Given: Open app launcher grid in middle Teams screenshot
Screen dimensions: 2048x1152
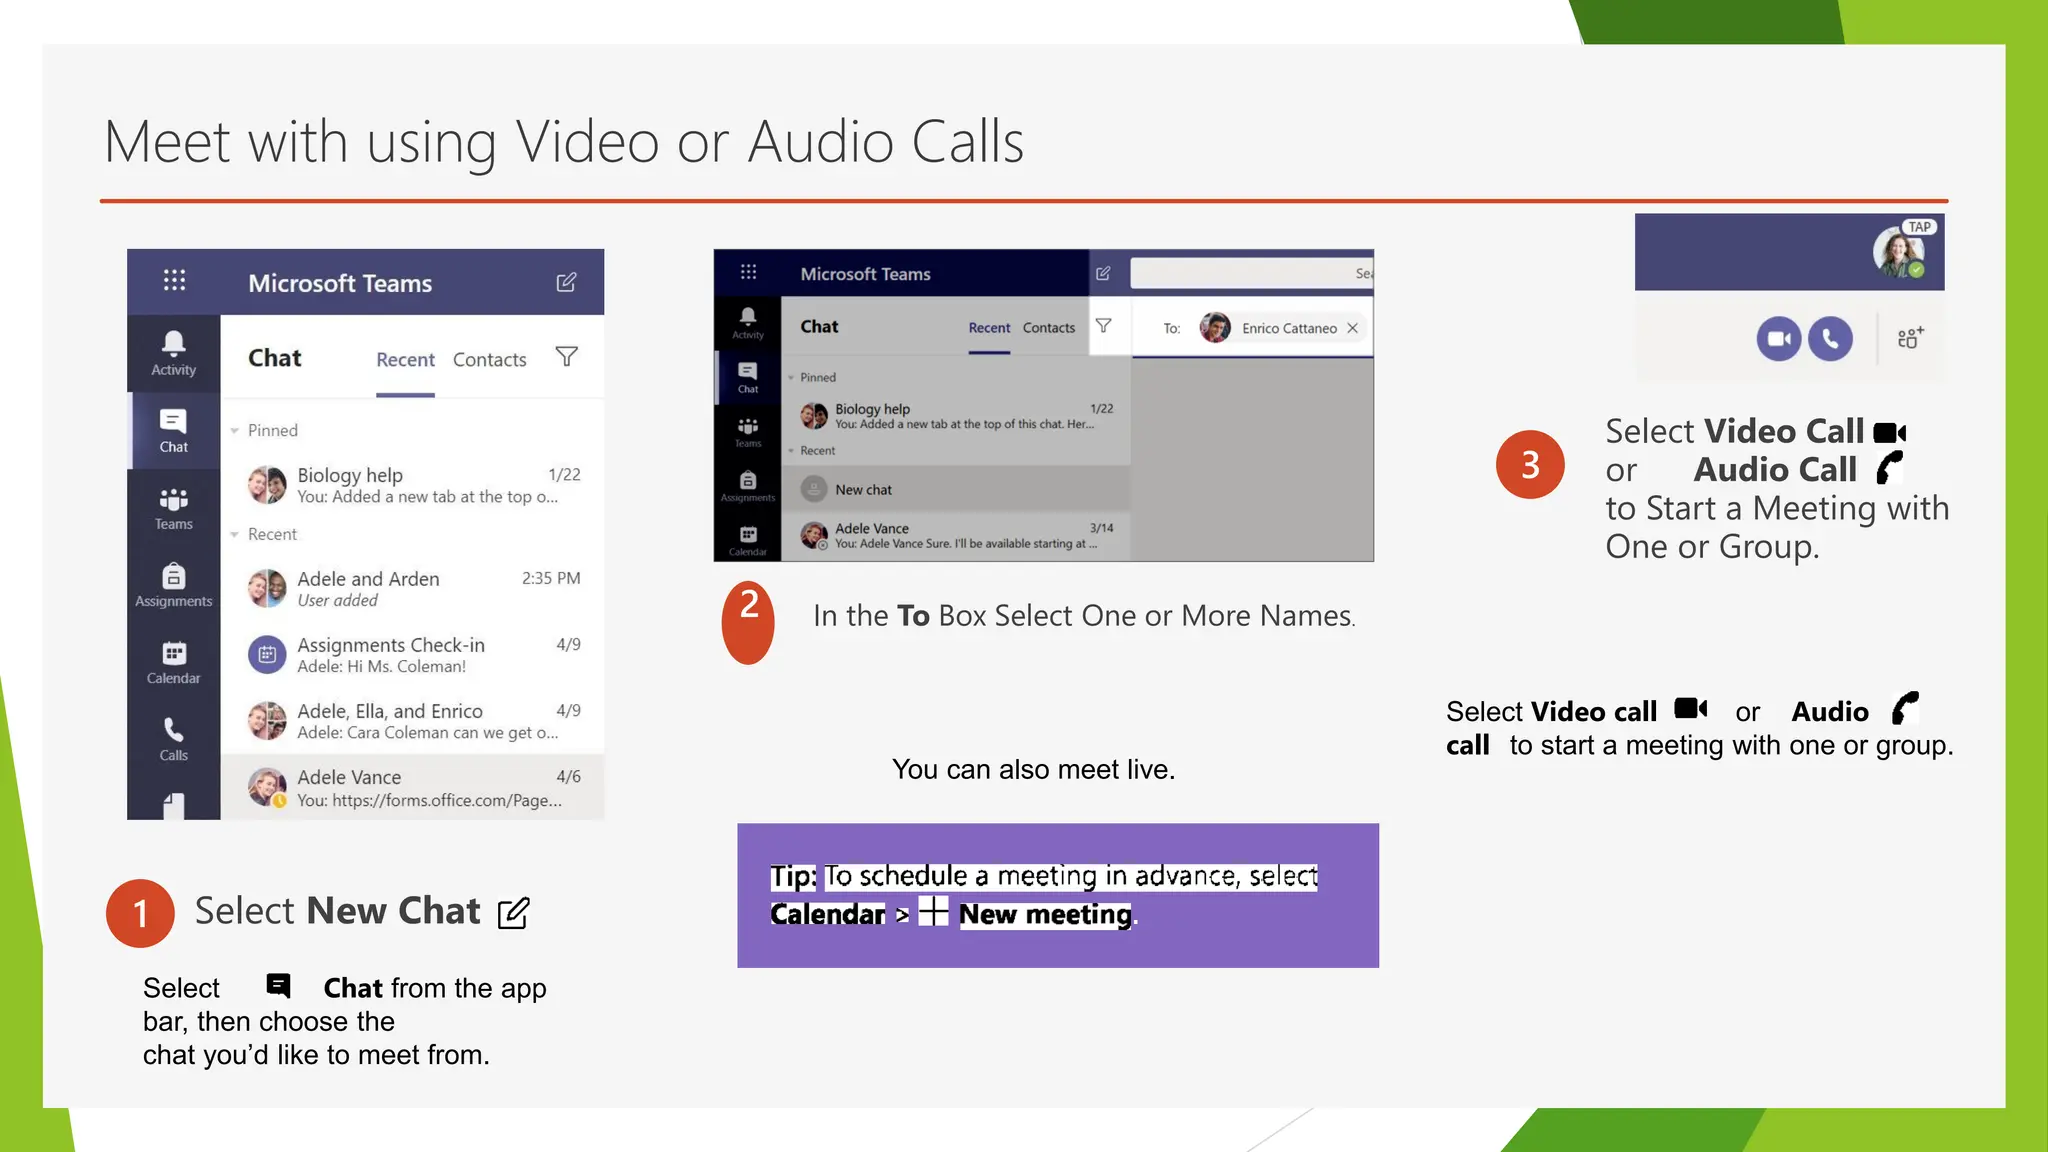Looking at the screenshot, I should [748, 272].
